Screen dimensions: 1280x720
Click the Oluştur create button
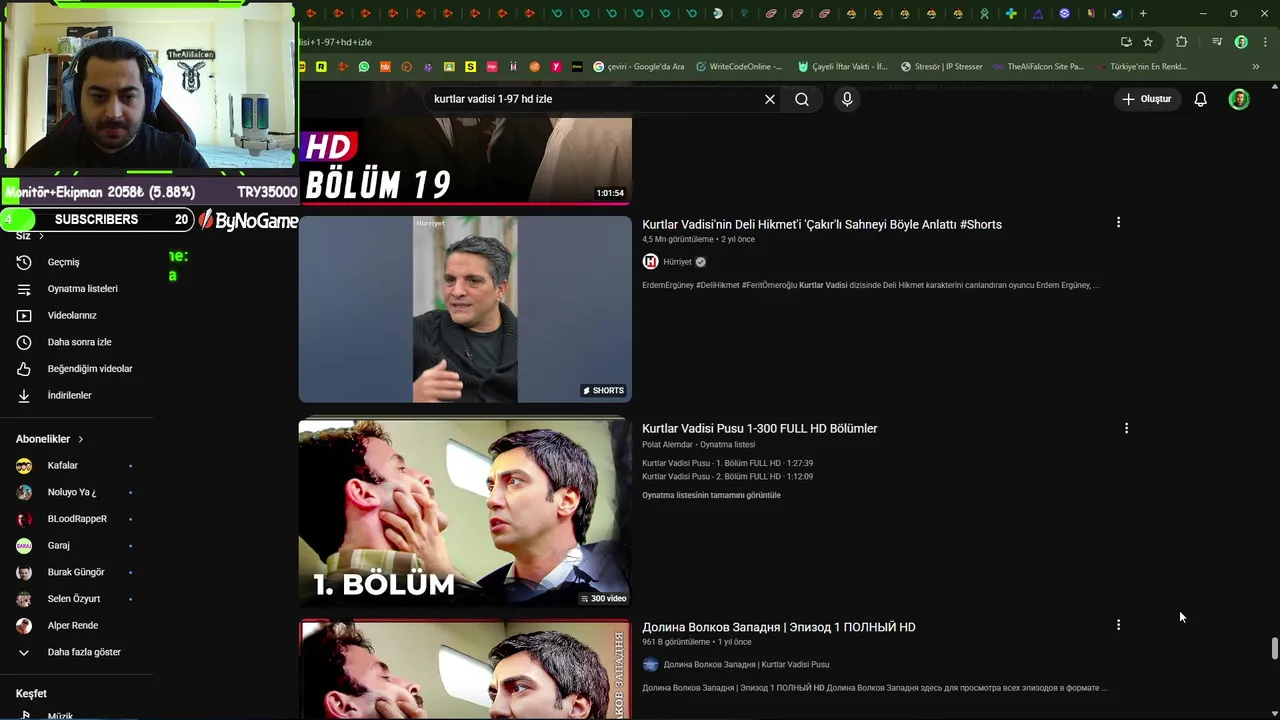coord(1146,99)
